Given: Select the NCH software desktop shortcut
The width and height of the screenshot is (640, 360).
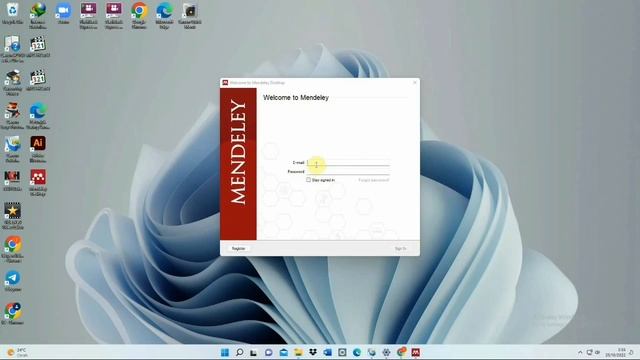Looking at the screenshot, I should [12, 180].
